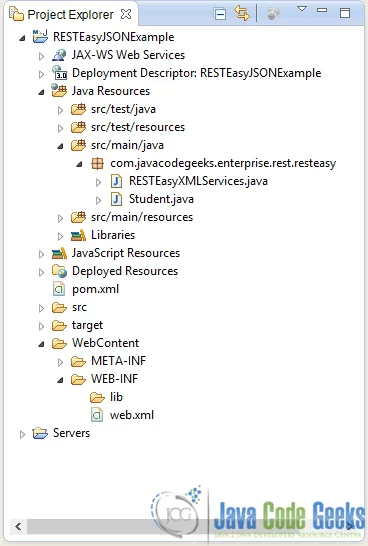Expand the Student.java file node

99,200
